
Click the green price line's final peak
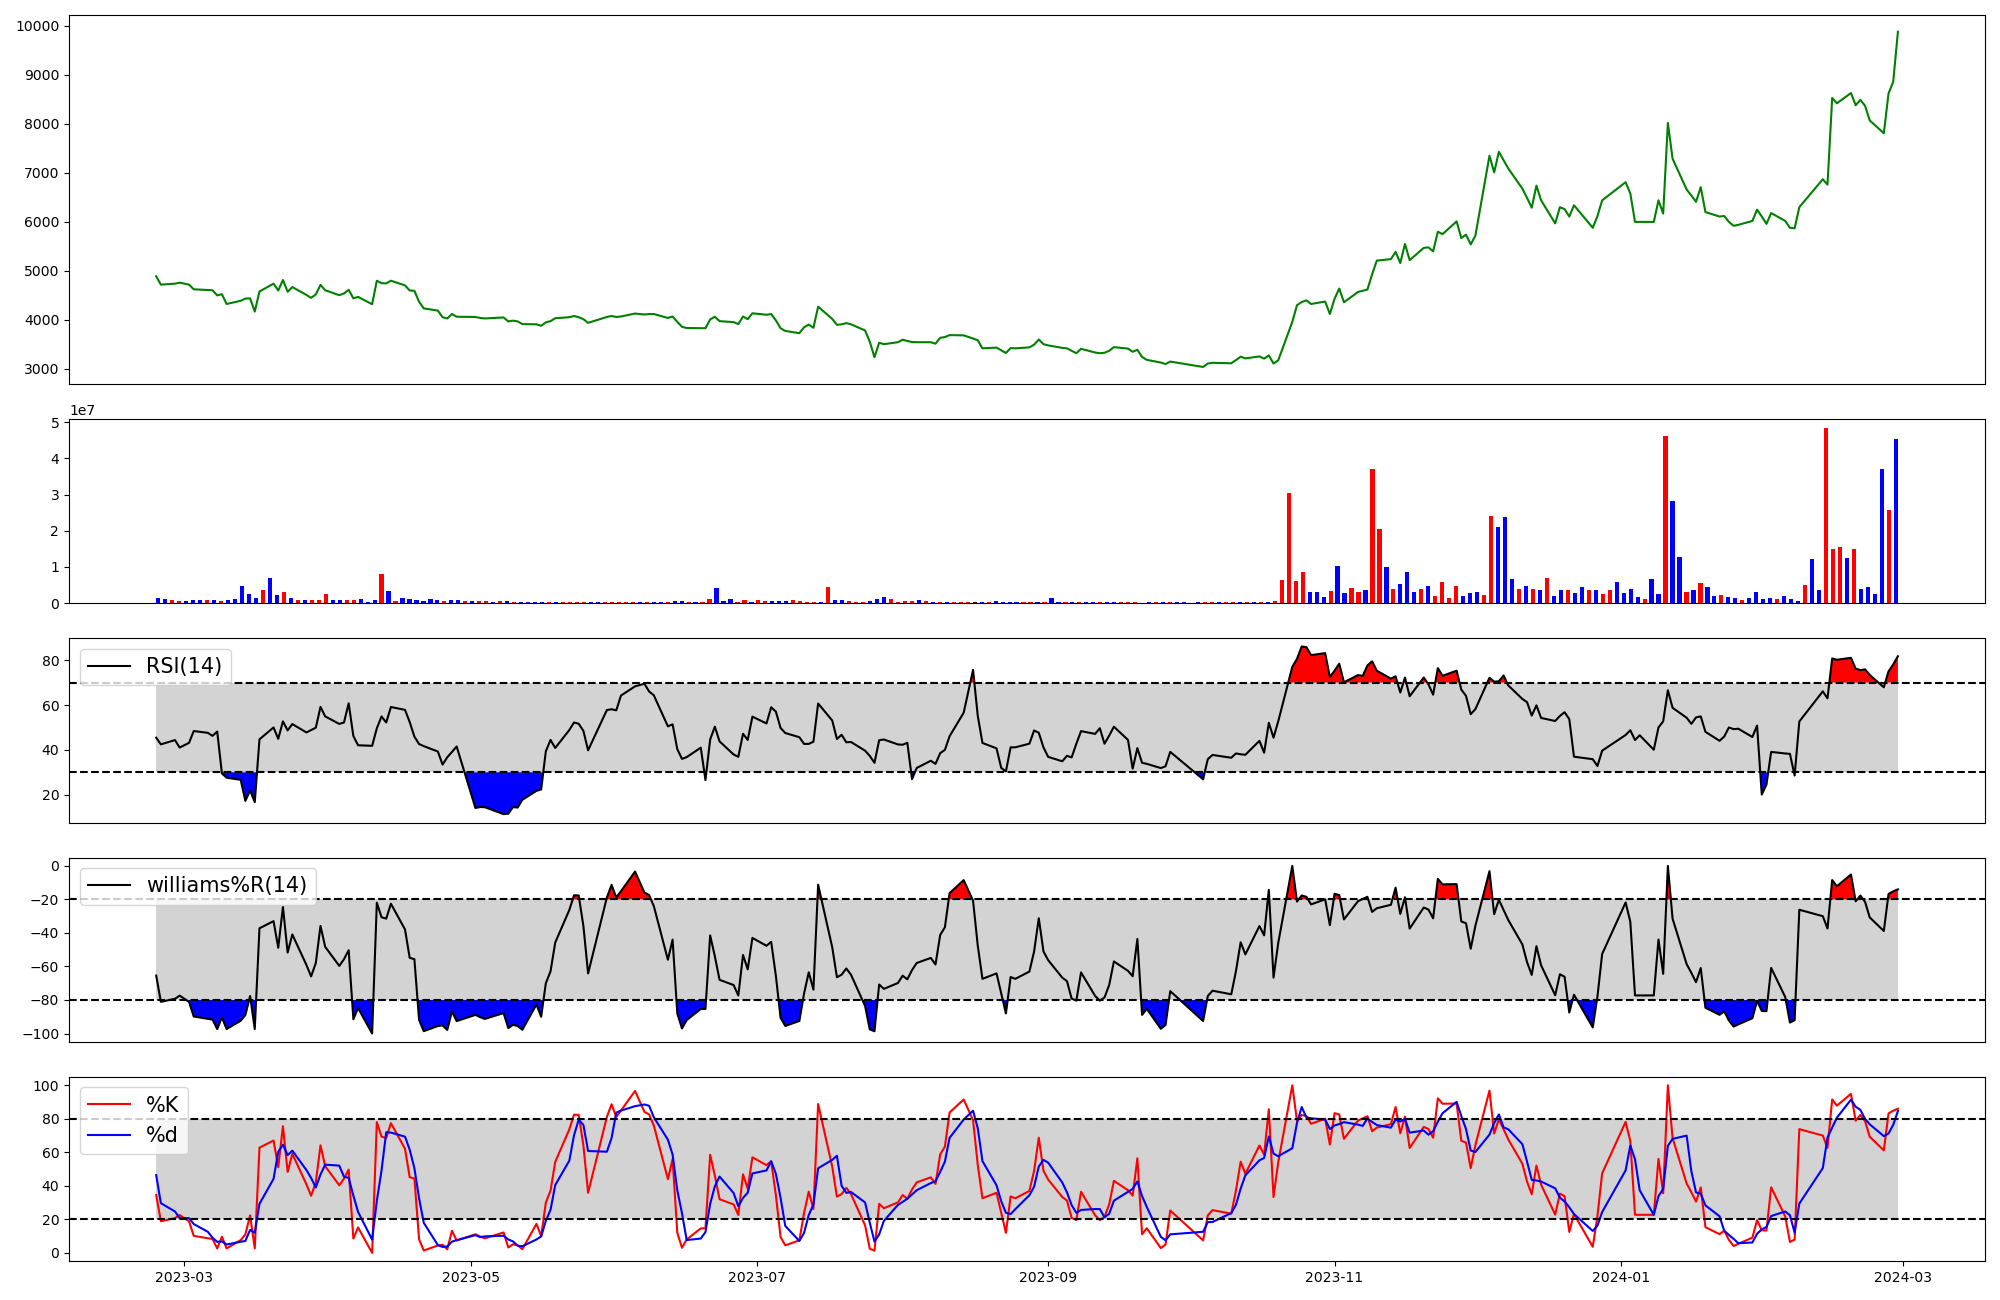point(1897,32)
